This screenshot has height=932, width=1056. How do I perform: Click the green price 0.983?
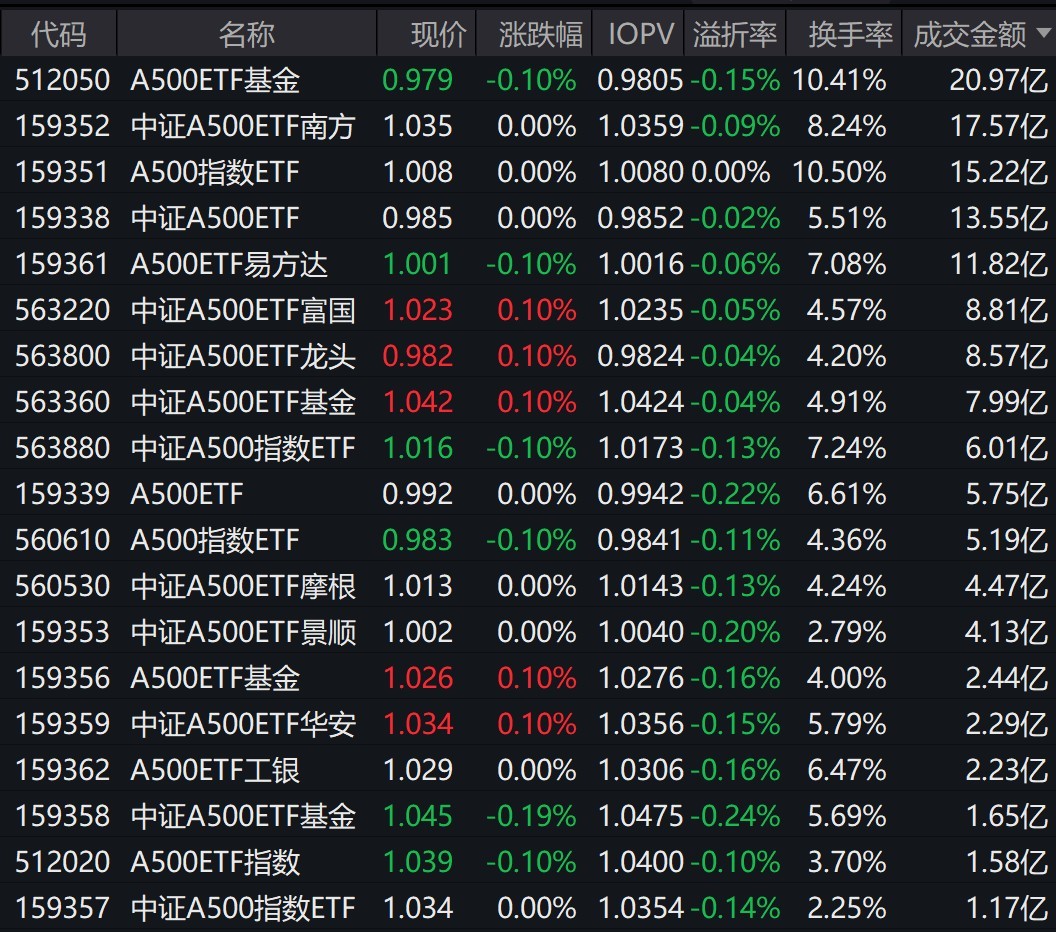pyautogui.click(x=418, y=540)
